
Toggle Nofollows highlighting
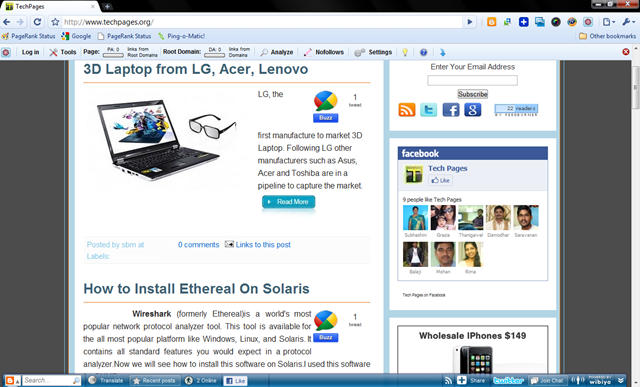pos(324,52)
